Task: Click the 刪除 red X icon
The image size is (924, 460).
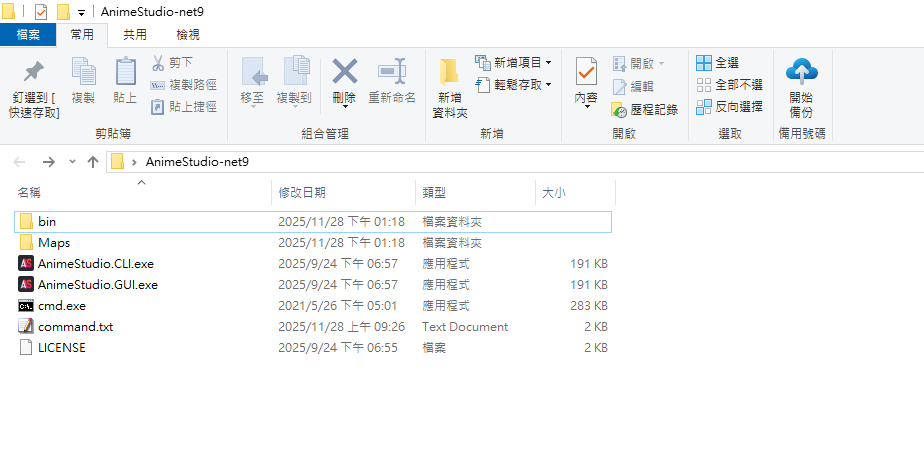Action: pos(344,73)
